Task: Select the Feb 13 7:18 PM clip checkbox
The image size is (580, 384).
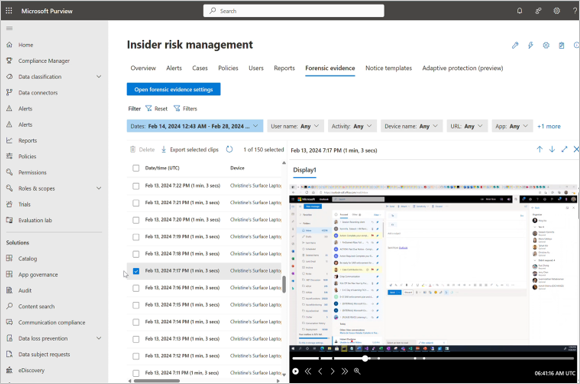Action: pos(136,254)
